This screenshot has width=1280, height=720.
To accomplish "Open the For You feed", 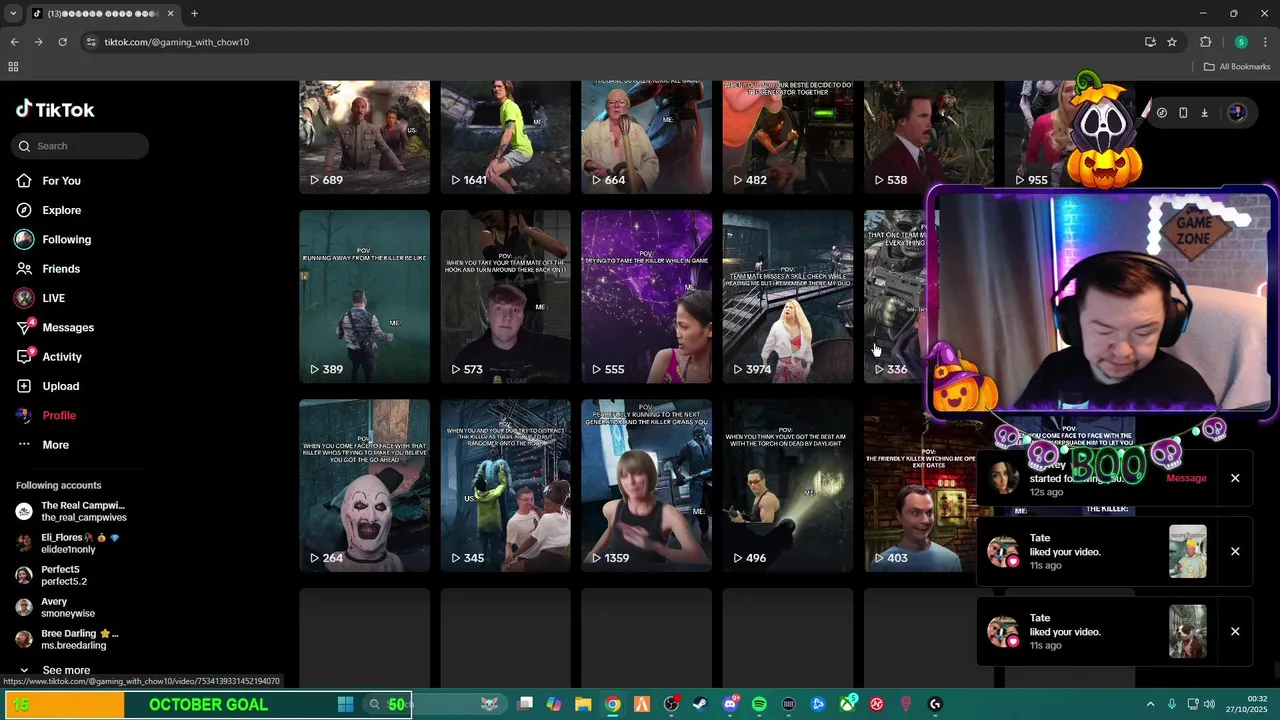I will pos(61,181).
